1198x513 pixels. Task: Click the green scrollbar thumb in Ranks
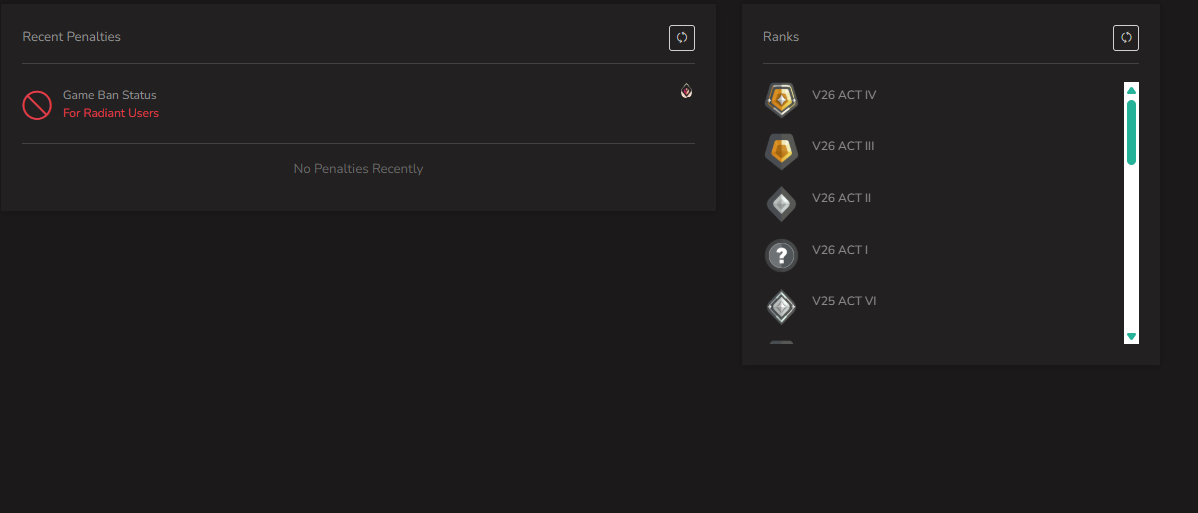[x=1132, y=132]
